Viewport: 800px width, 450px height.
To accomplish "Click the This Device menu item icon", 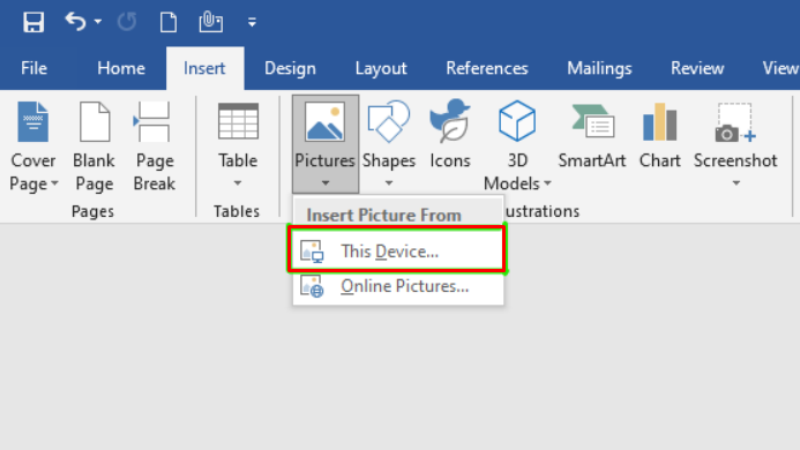I will pos(312,252).
